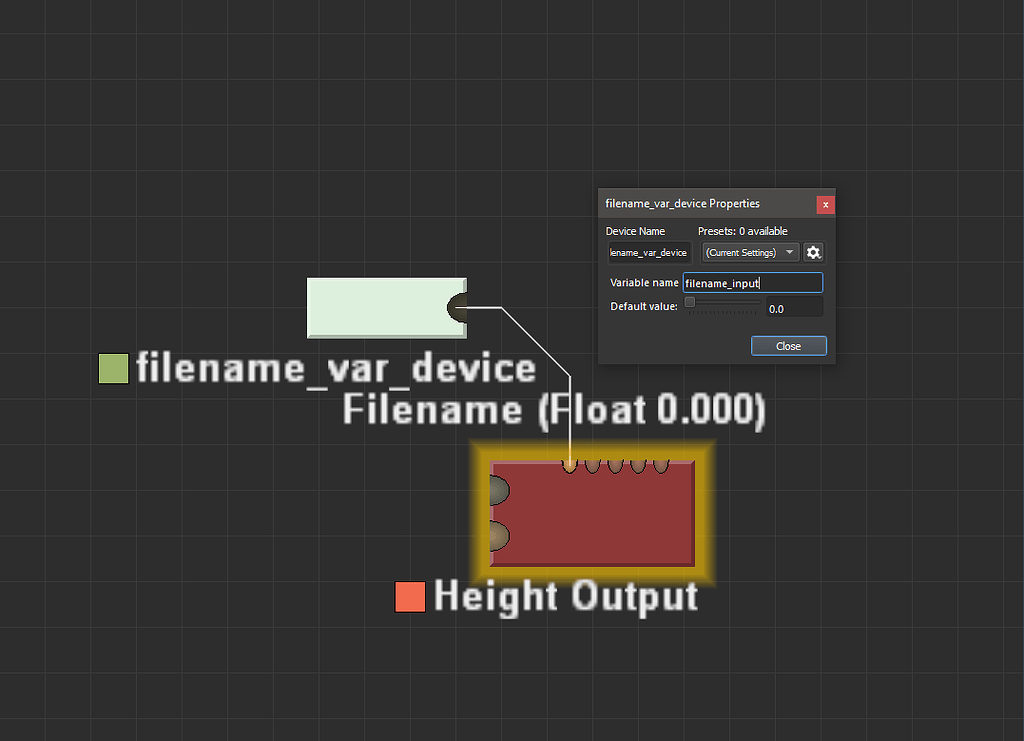This screenshot has height=741, width=1024.
Task: Click the green filename_var_device node swatch icon
Action: coord(113,368)
